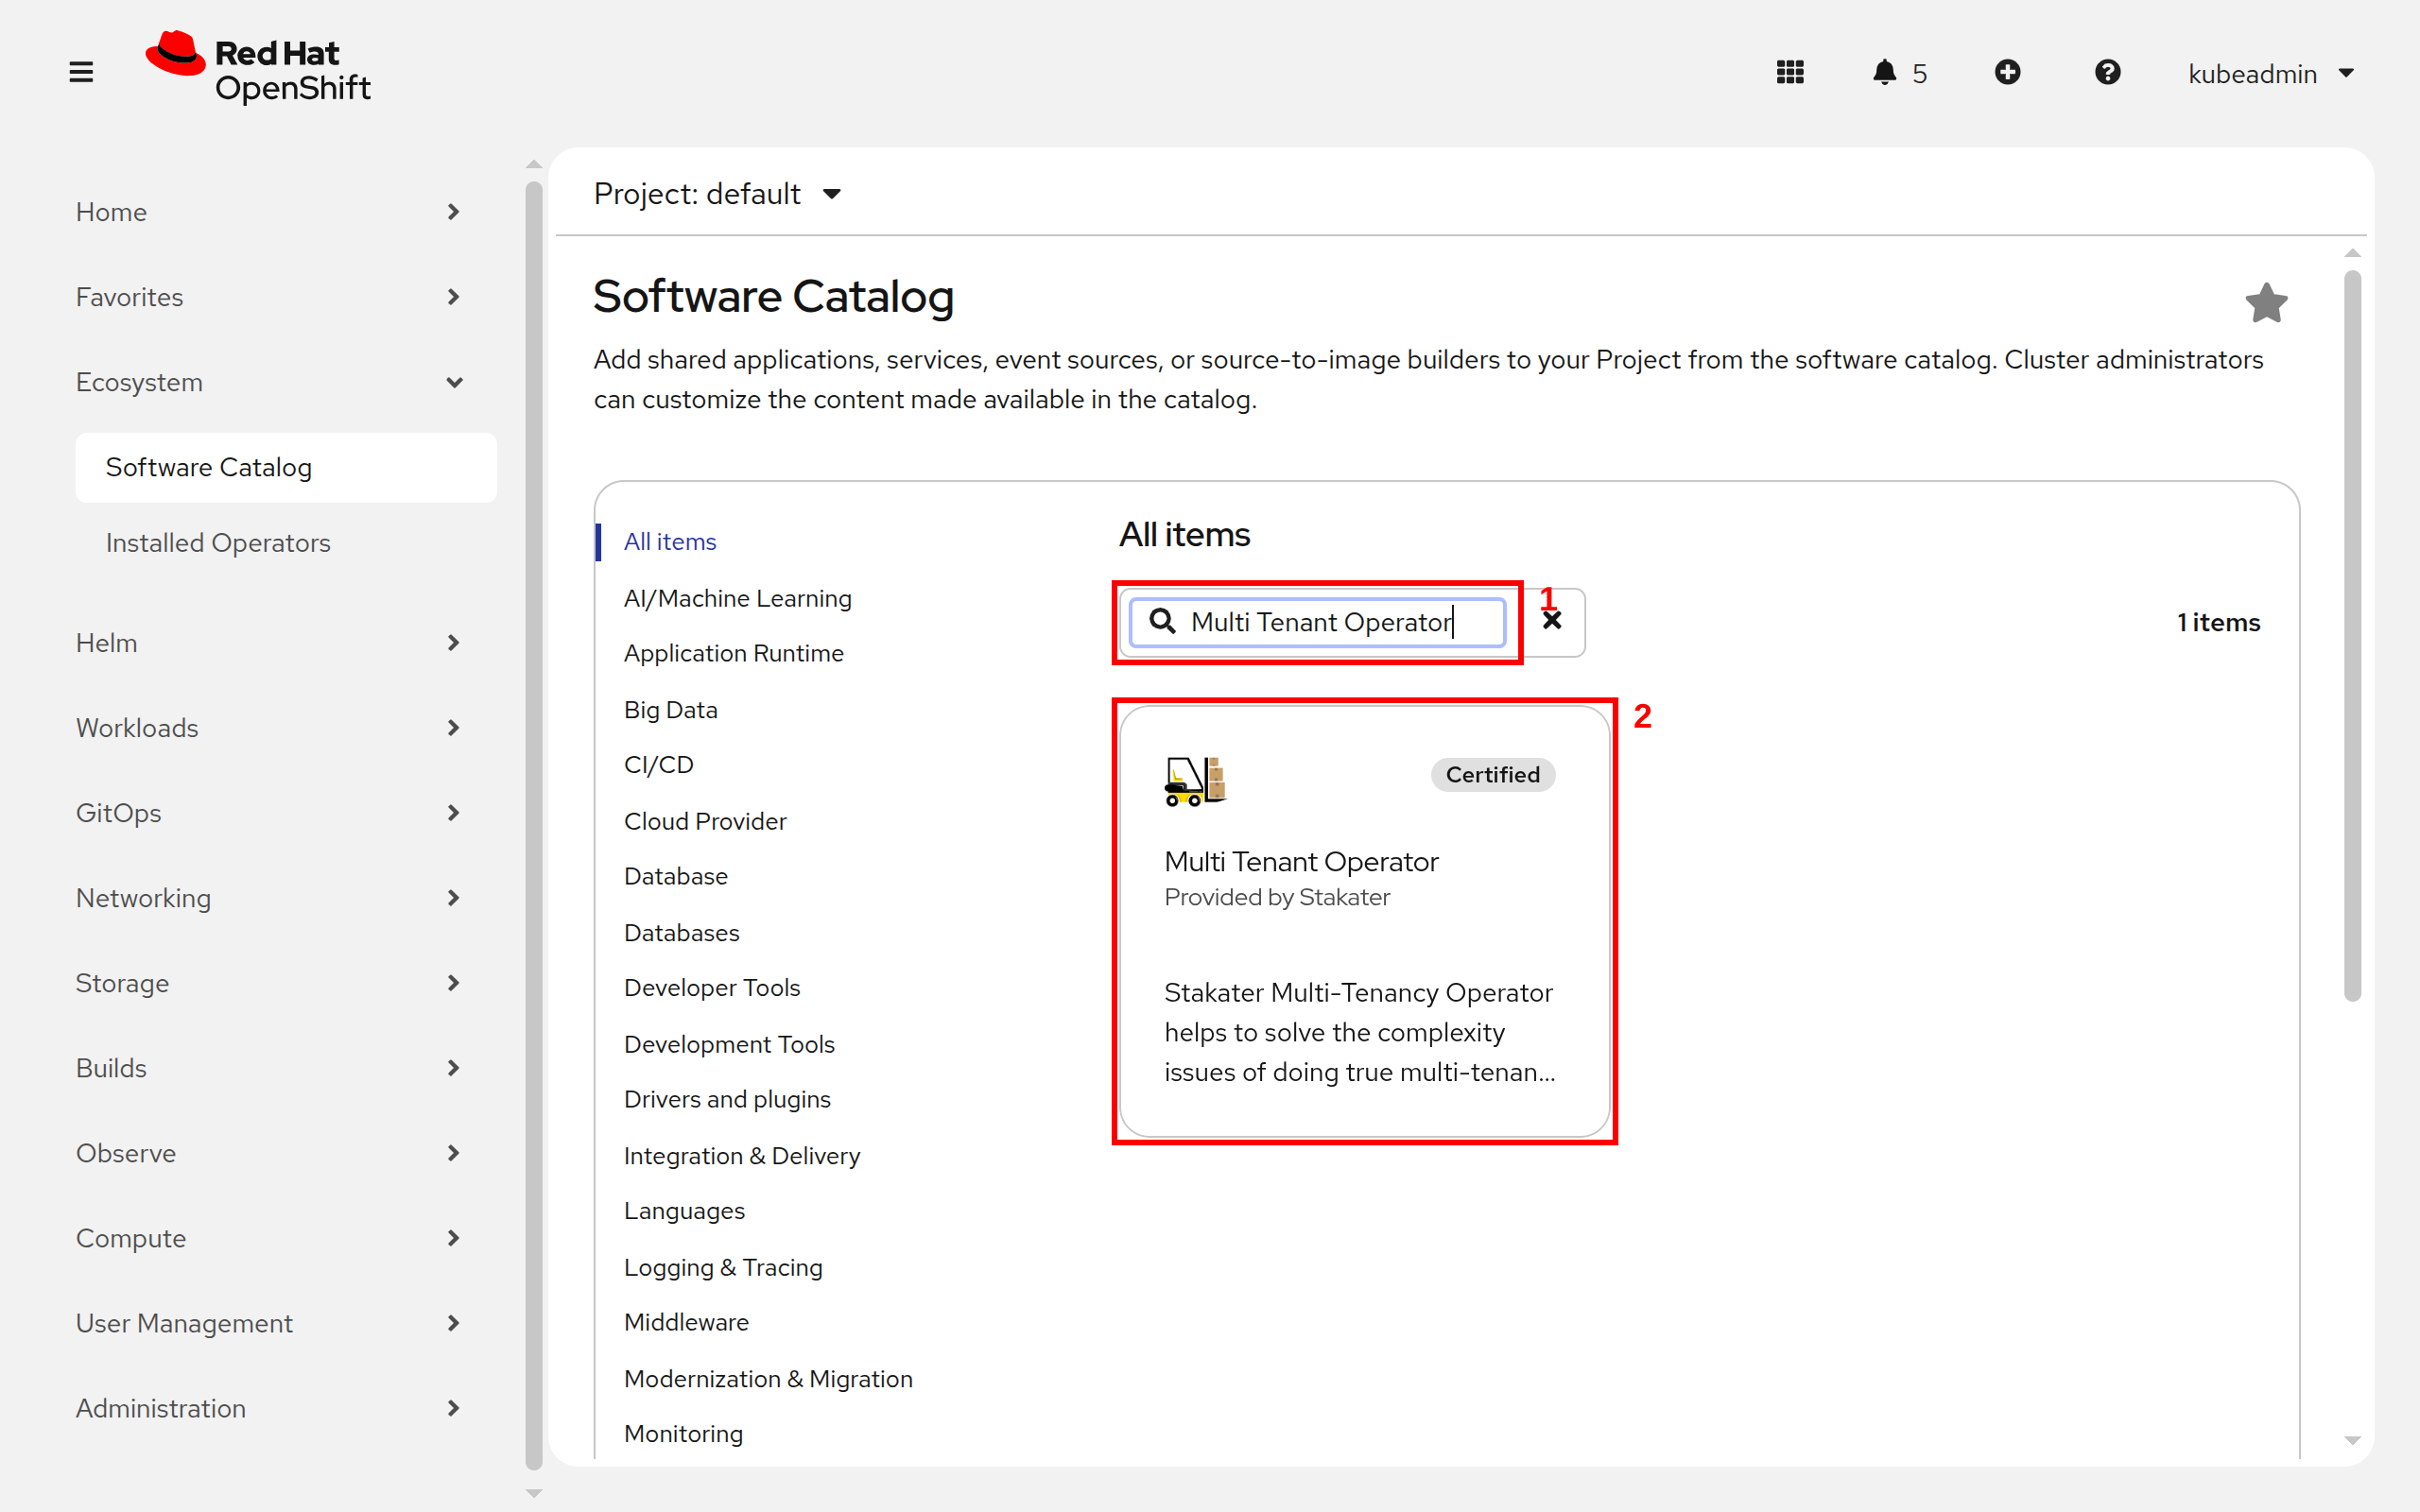Toggle the hamburger navigation menu

(x=81, y=72)
